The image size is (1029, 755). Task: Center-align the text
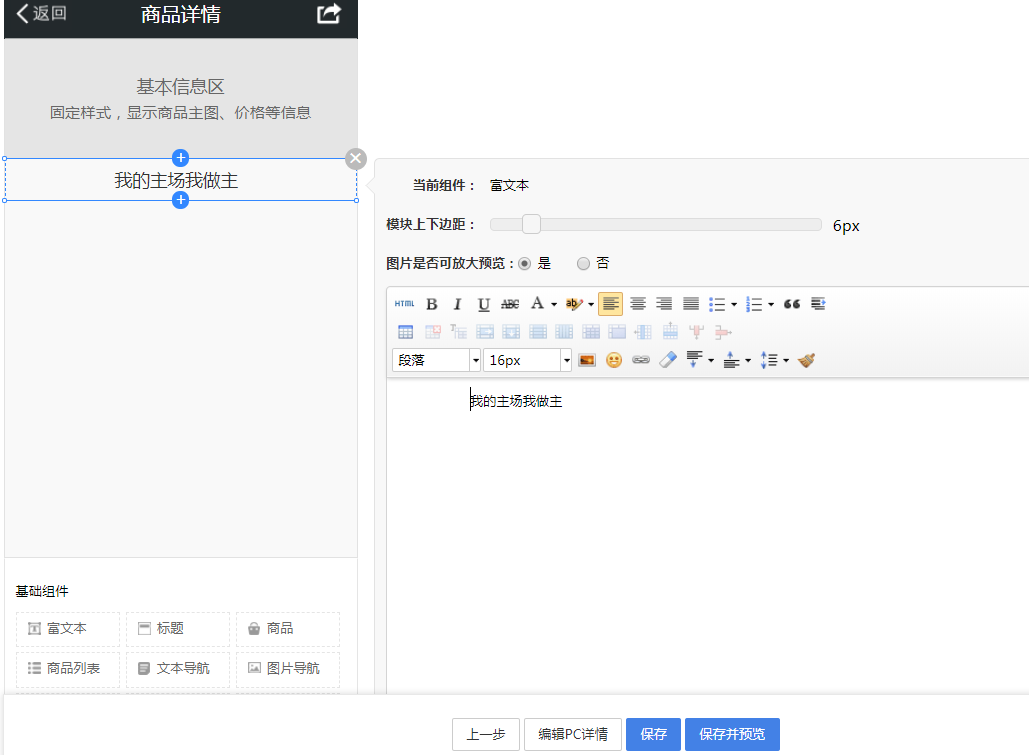click(637, 304)
